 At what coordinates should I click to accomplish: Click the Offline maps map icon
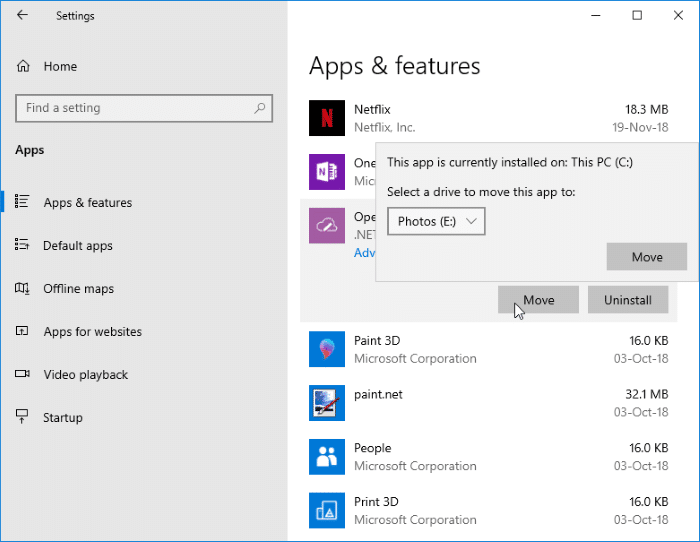(22, 288)
